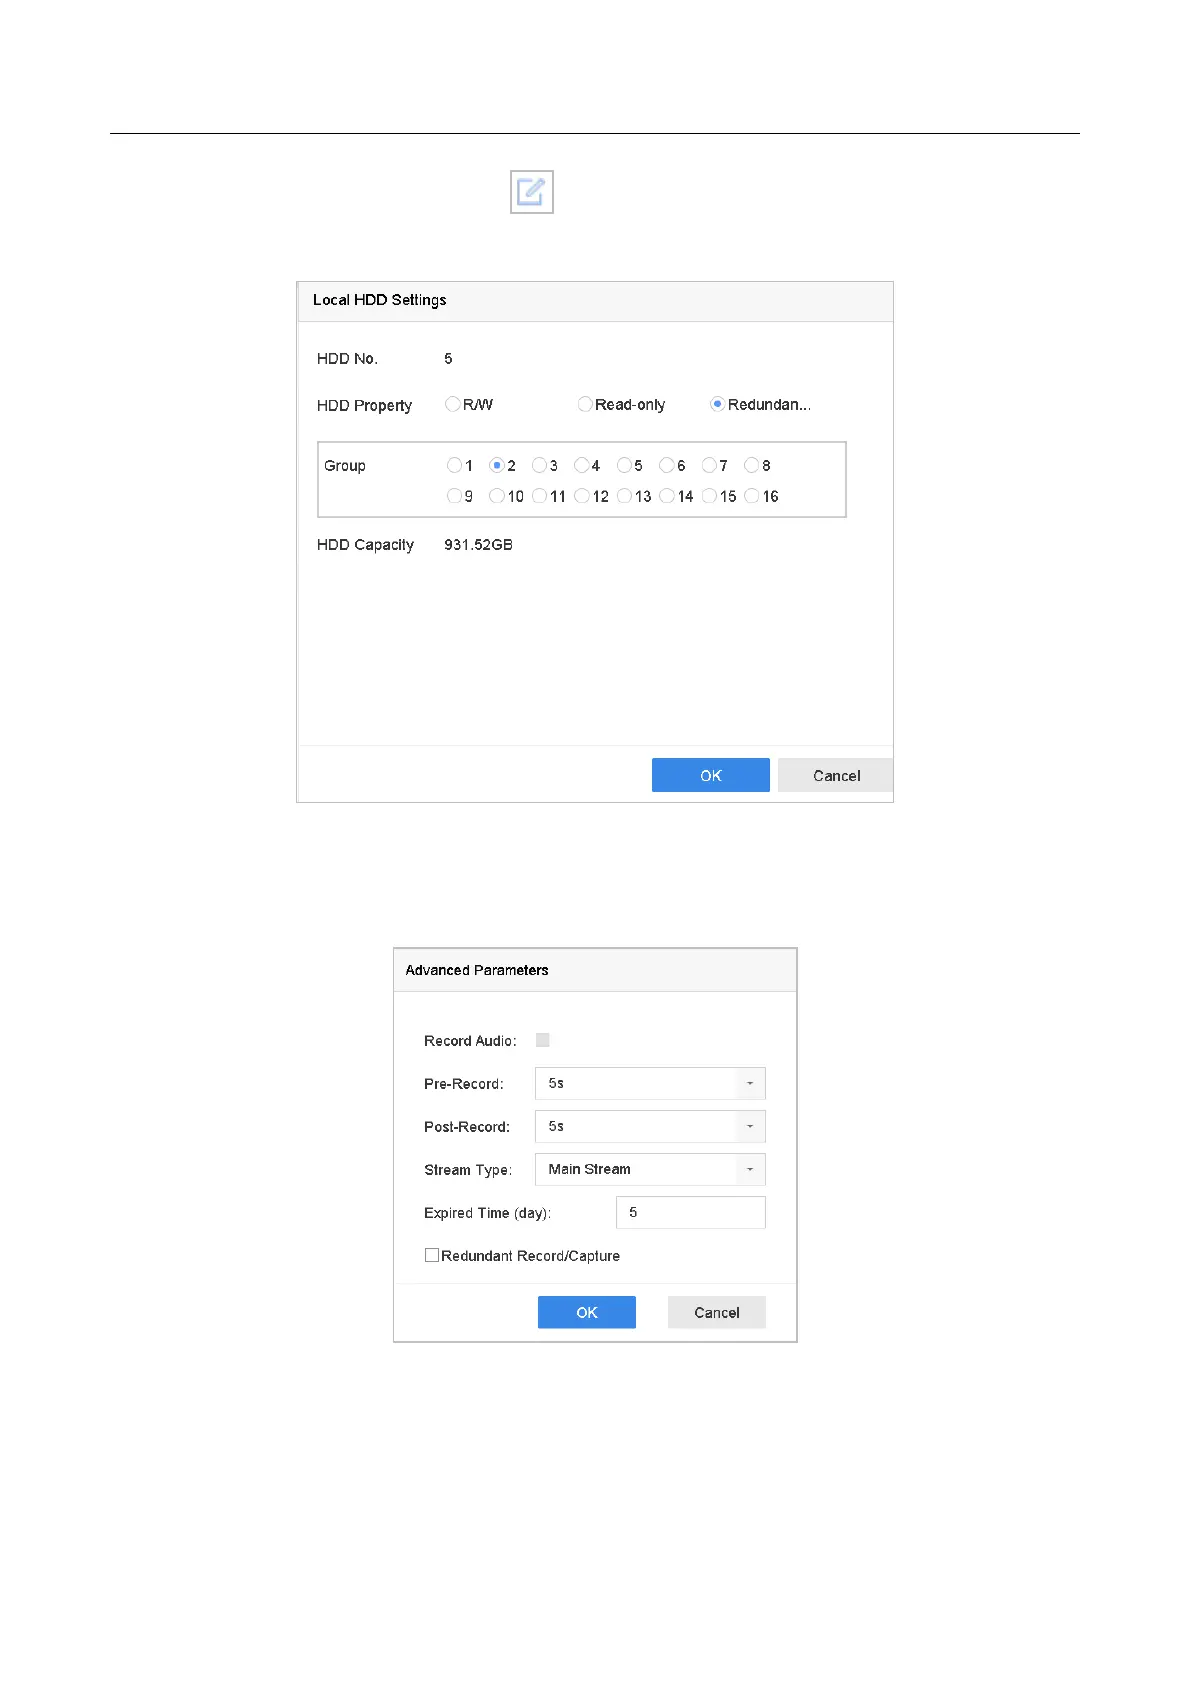The width and height of the screenshot is (1191, 1684).
Task: Confirm Advanced Parameters with OK
Action: [586, 1312]
